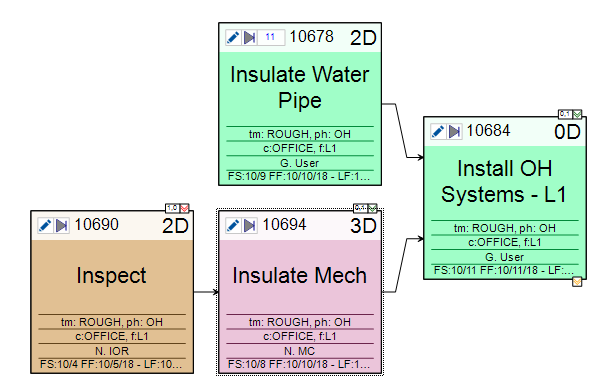610x392 pixels.
Task: Click the 2D duration on task 10678
Action: pos(363,38)
